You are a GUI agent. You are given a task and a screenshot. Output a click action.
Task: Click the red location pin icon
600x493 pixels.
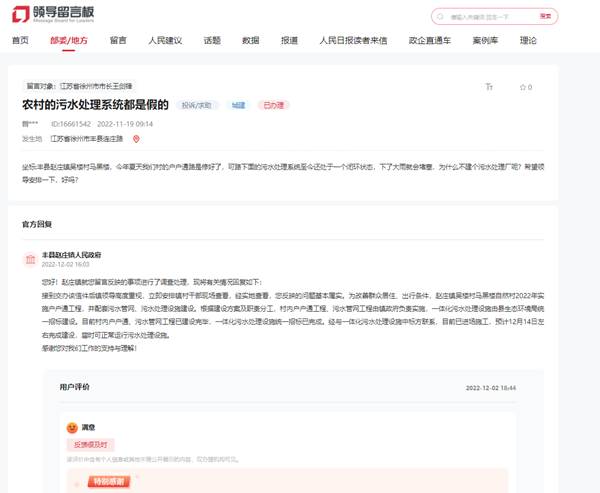click(136, 139)
